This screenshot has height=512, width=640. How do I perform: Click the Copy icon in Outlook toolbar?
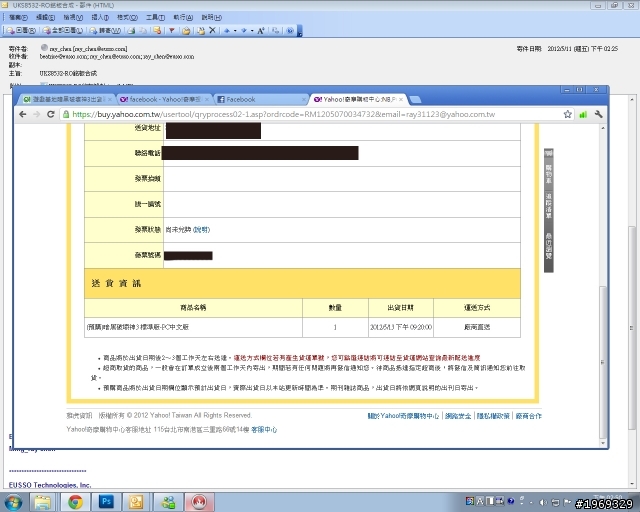pos(143,31)
